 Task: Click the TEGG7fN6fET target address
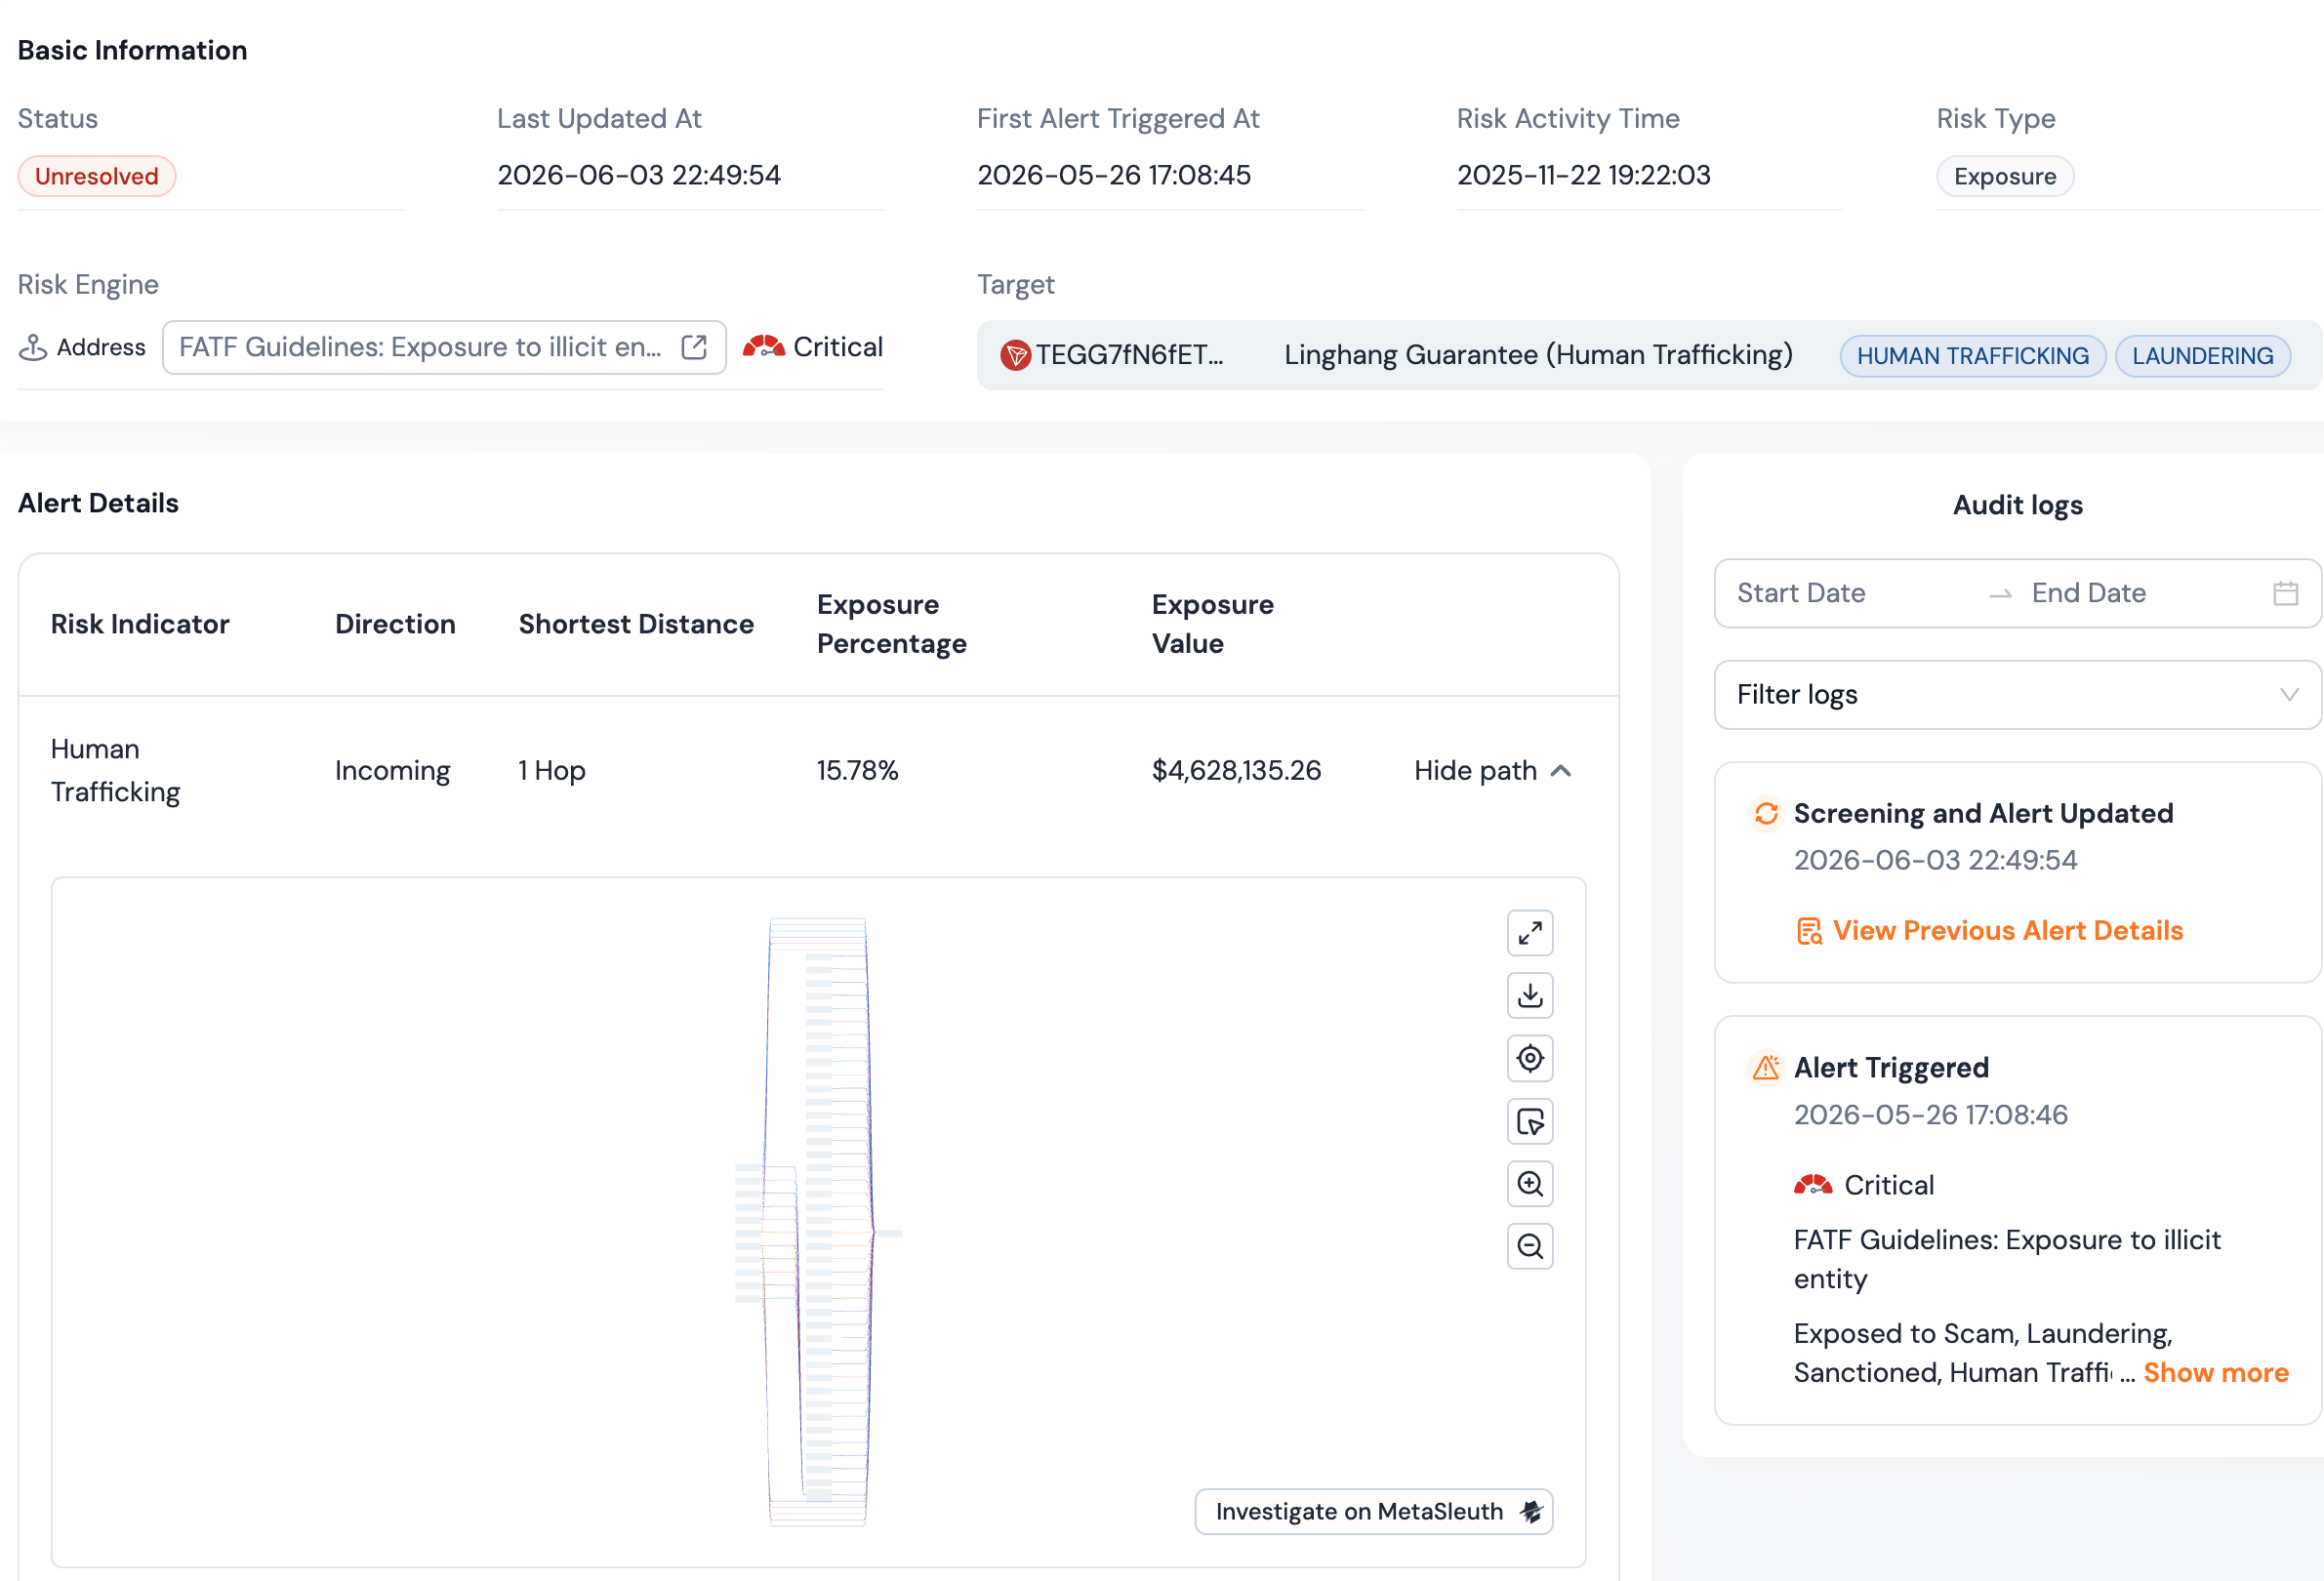1129,355
